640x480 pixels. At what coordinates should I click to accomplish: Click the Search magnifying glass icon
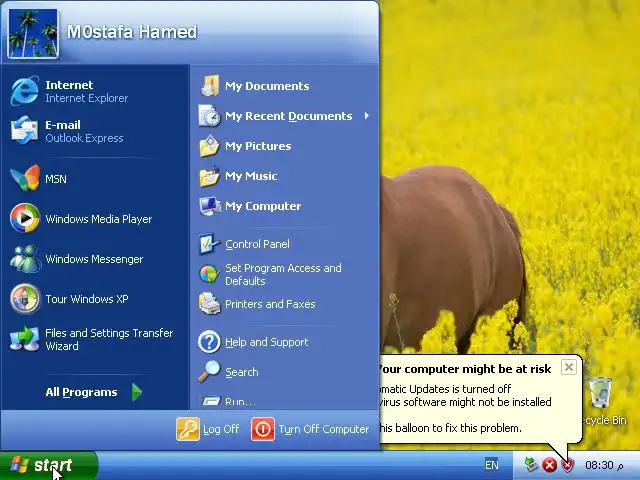tap(209, 372)
